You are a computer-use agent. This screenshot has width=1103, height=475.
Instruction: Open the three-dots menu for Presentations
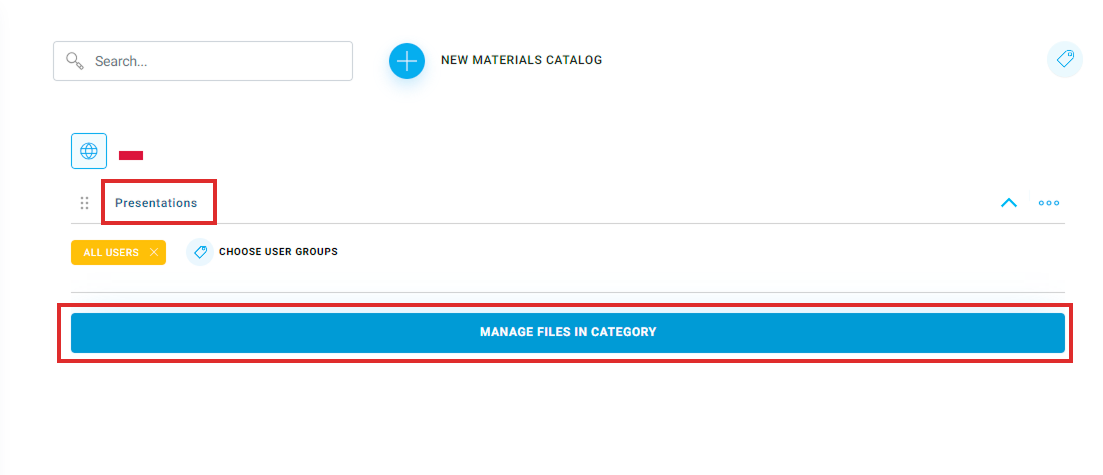coord(1049,203)
